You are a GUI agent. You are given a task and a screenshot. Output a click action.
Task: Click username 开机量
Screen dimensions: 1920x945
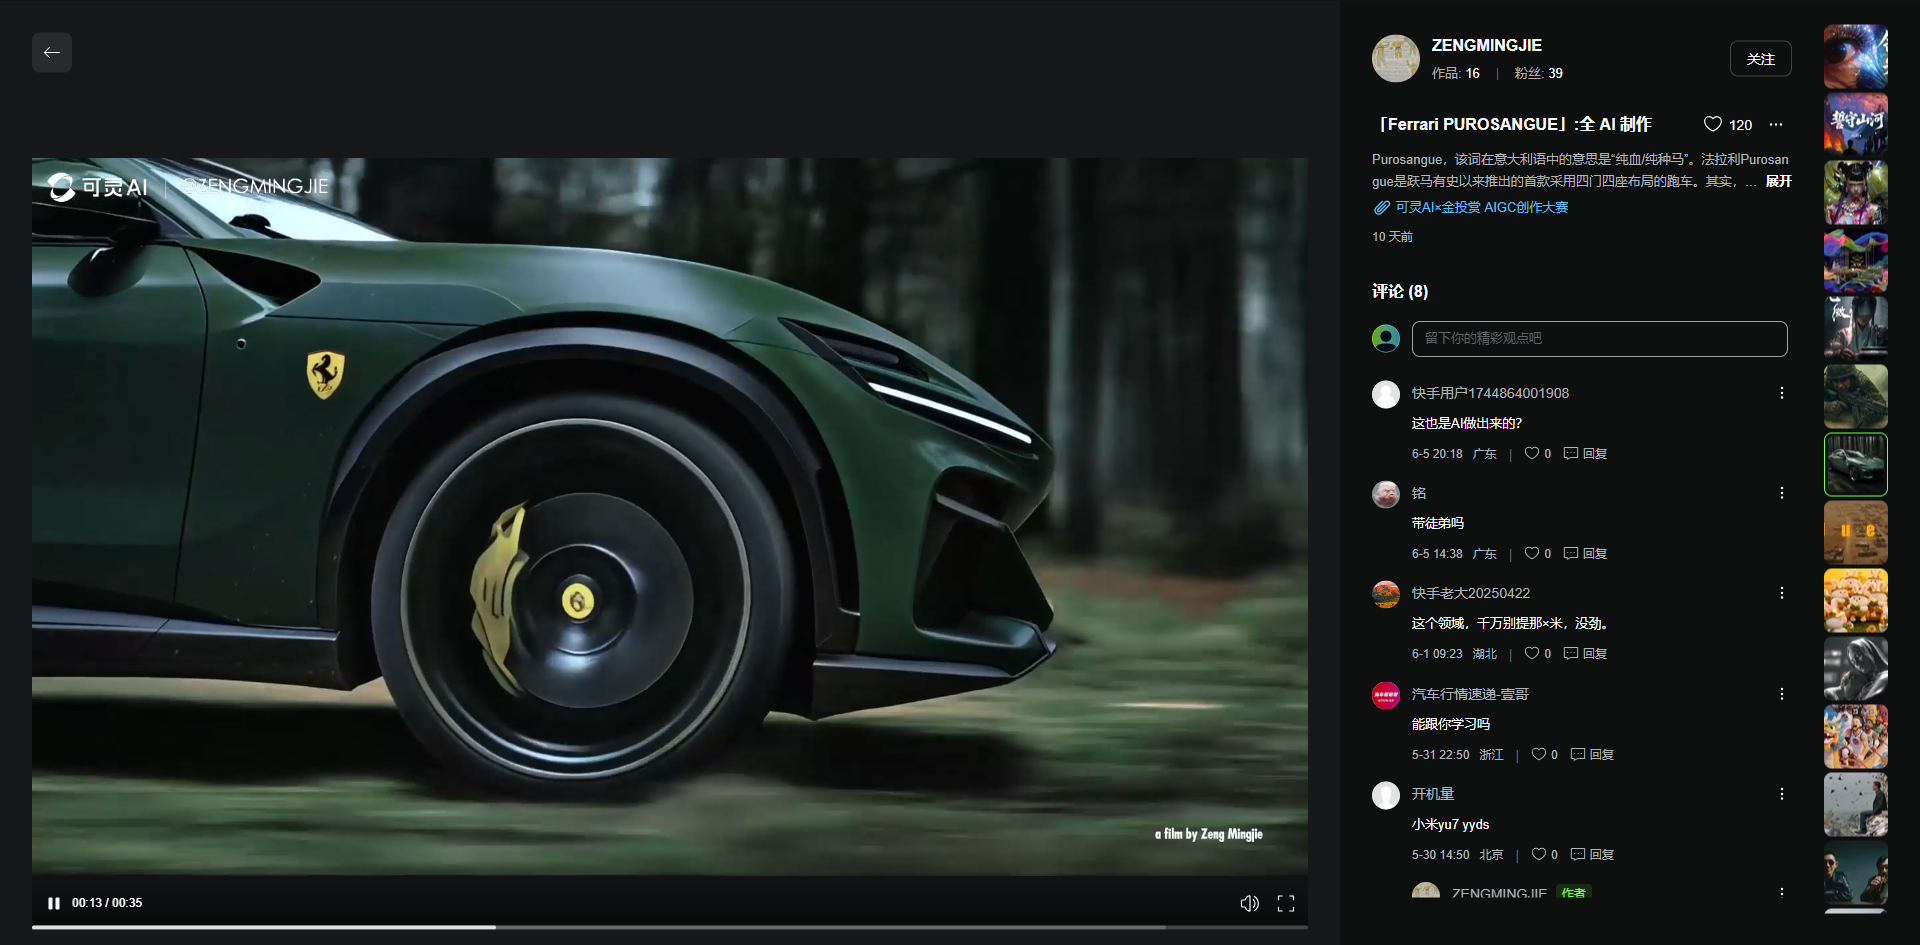coord(1433,794)
